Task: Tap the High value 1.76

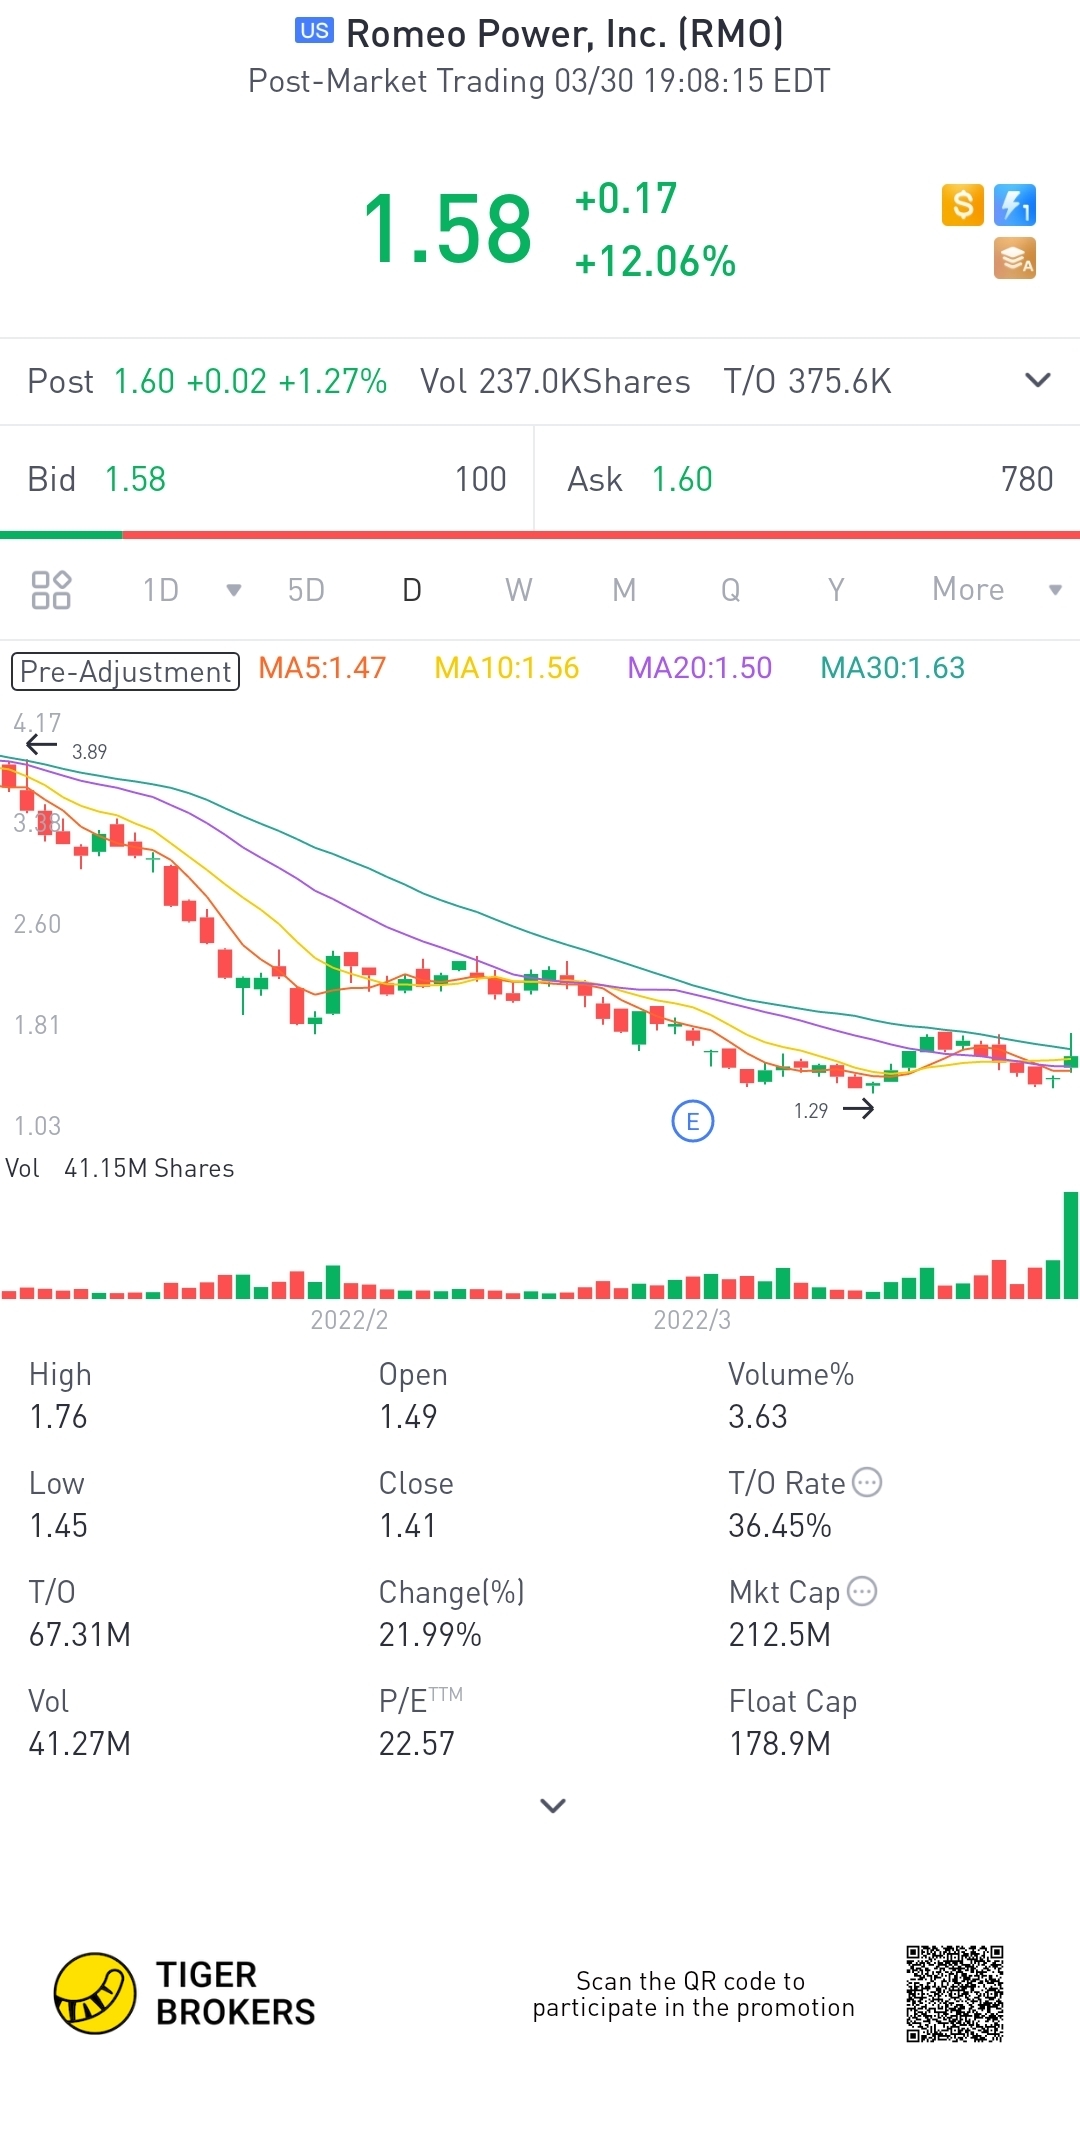Action: tap(58, 1417)
